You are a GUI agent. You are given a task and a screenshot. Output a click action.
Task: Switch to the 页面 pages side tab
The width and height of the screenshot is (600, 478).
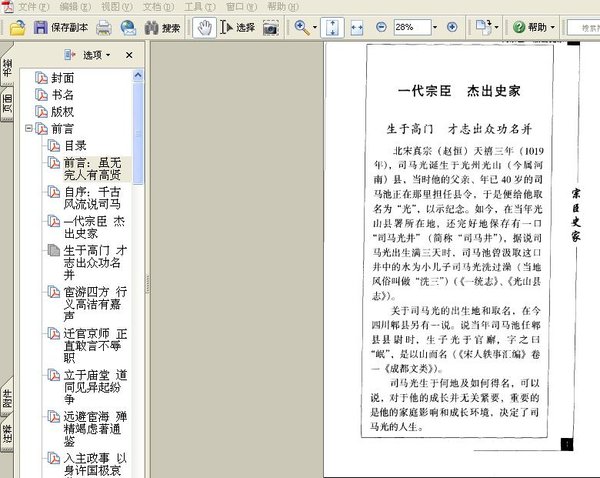(x=7, y=105)
